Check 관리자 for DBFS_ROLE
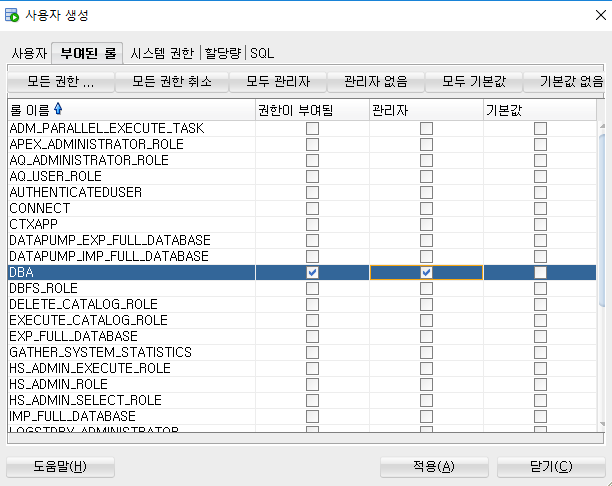 tap(426, 288)
